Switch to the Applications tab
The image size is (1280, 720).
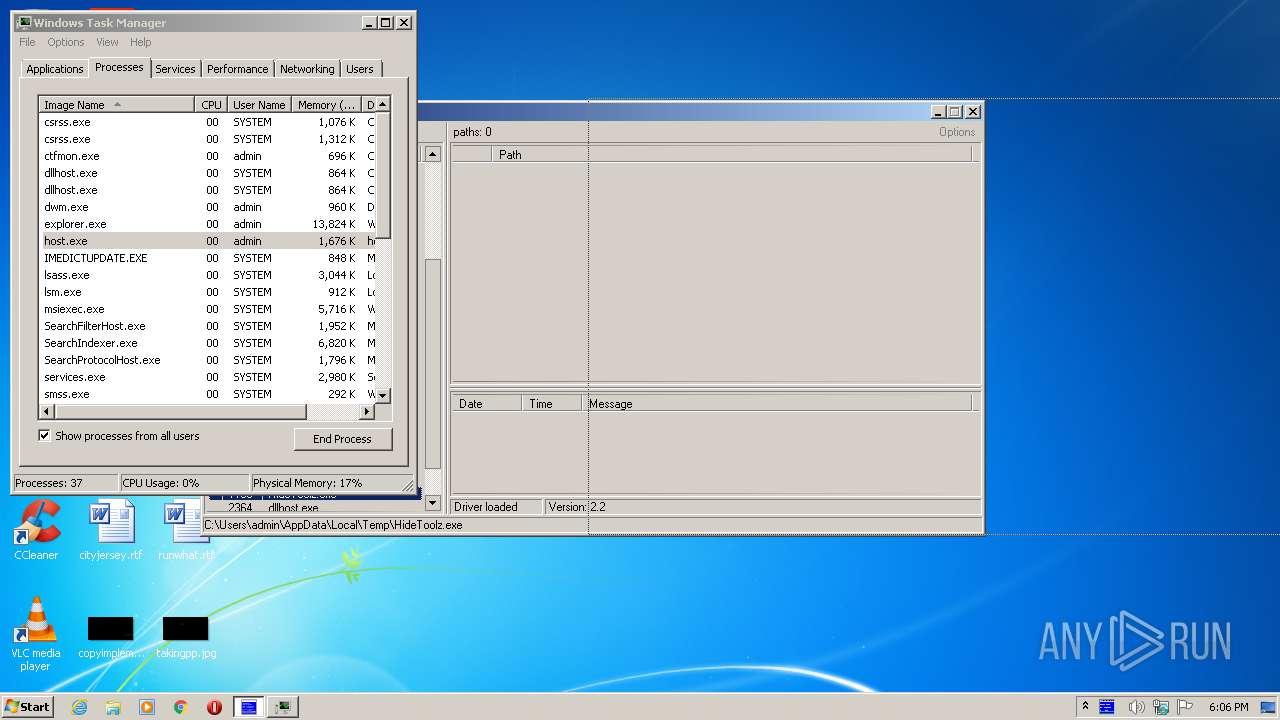tap(54, 69)
